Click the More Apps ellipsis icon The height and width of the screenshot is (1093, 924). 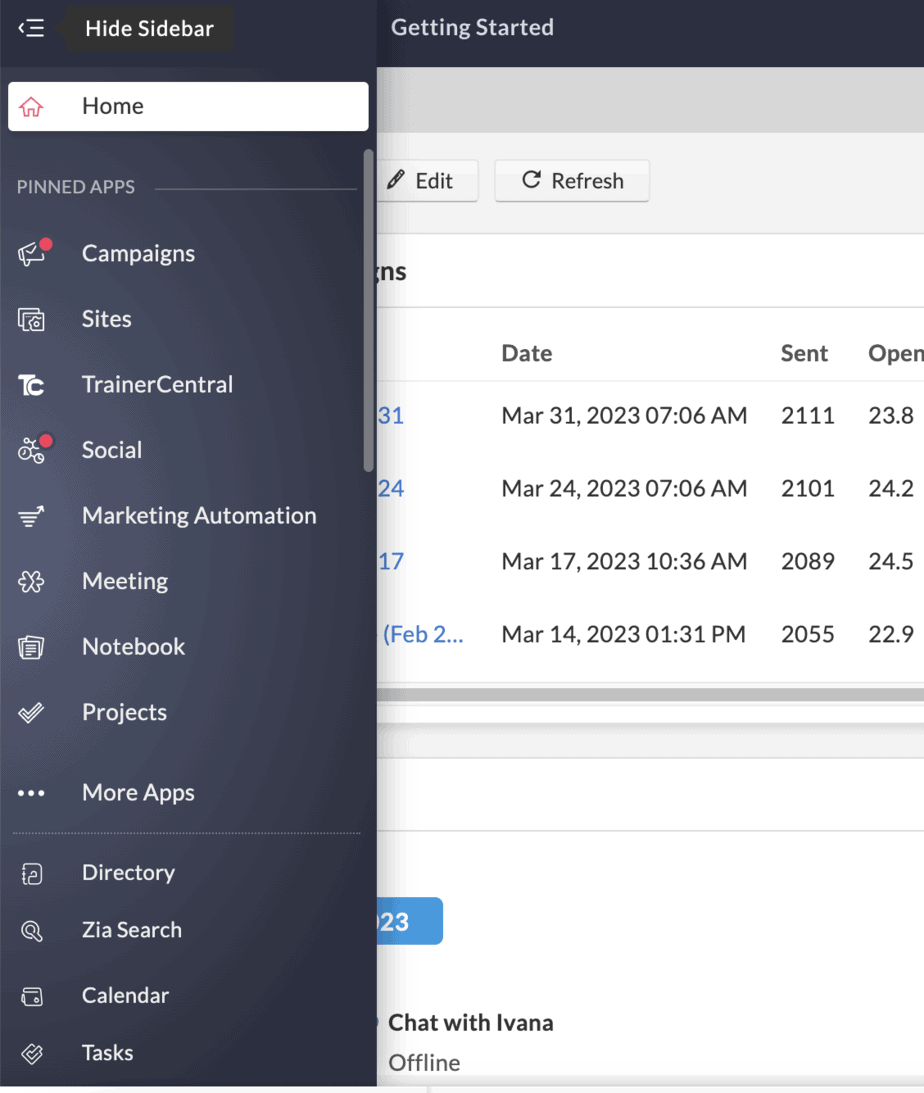(31, 793)
